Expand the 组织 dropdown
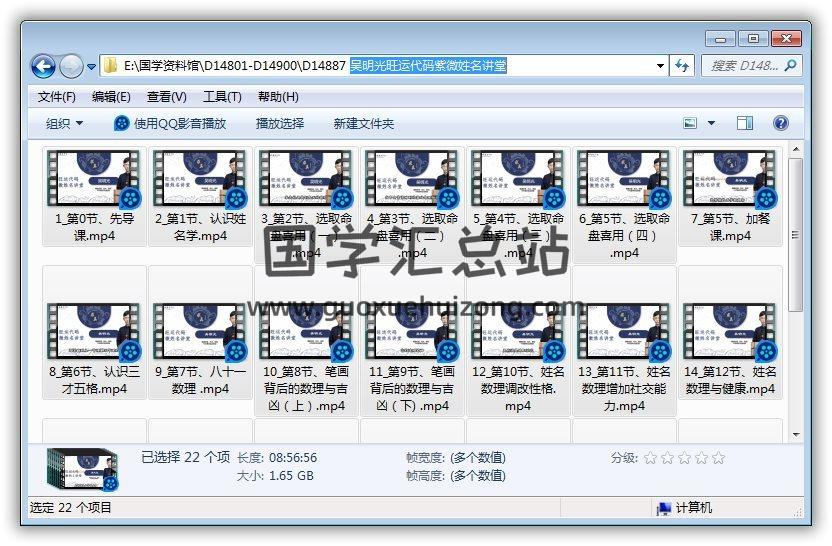The width and height of the screenshot is (832, 546). click(x=64, y=124)
